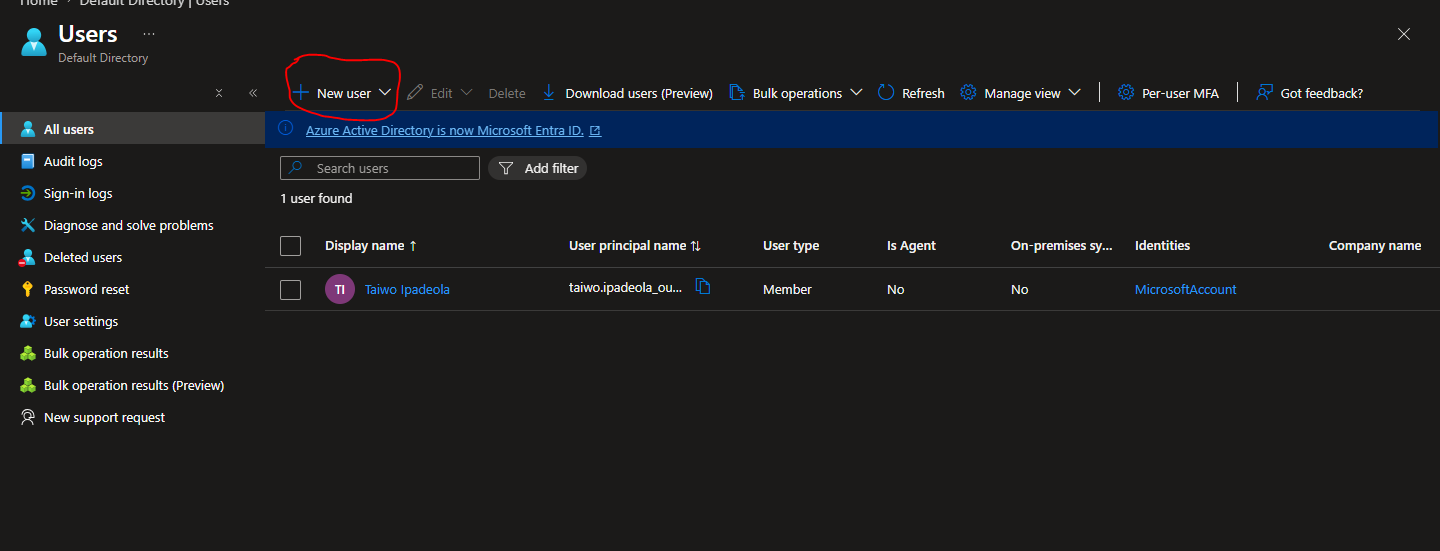
Task: Click the User type column header
Action: point(791,245)
